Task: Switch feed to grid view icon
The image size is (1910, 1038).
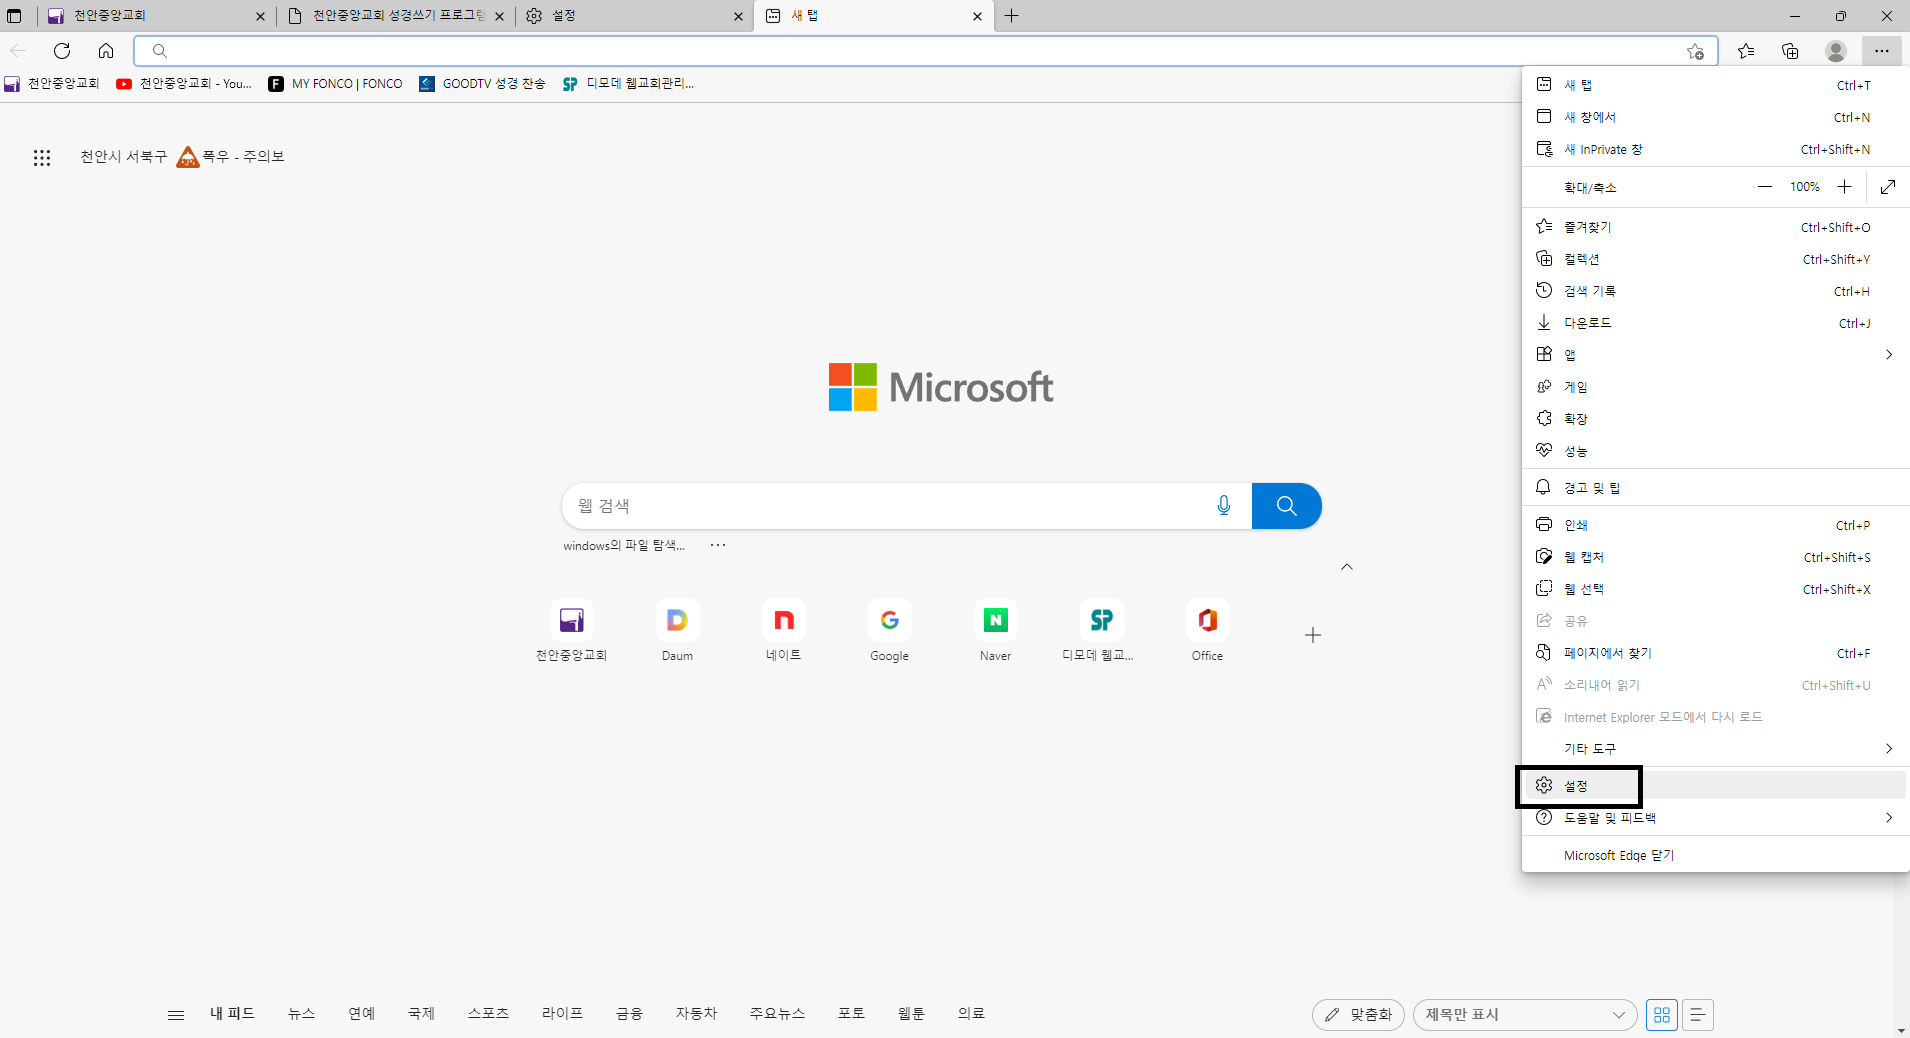Action: pos(1662,1015)
